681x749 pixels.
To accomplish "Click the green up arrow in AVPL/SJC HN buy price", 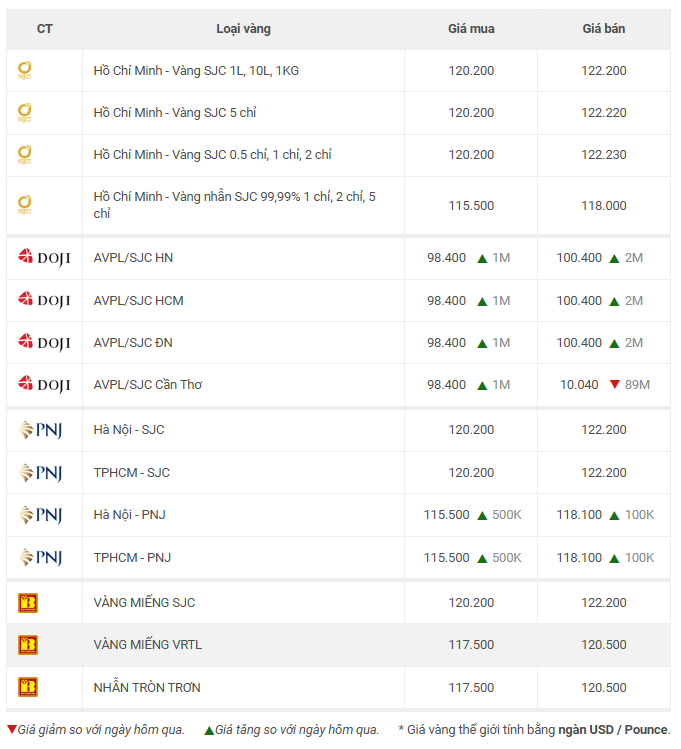I will (482, 258).
